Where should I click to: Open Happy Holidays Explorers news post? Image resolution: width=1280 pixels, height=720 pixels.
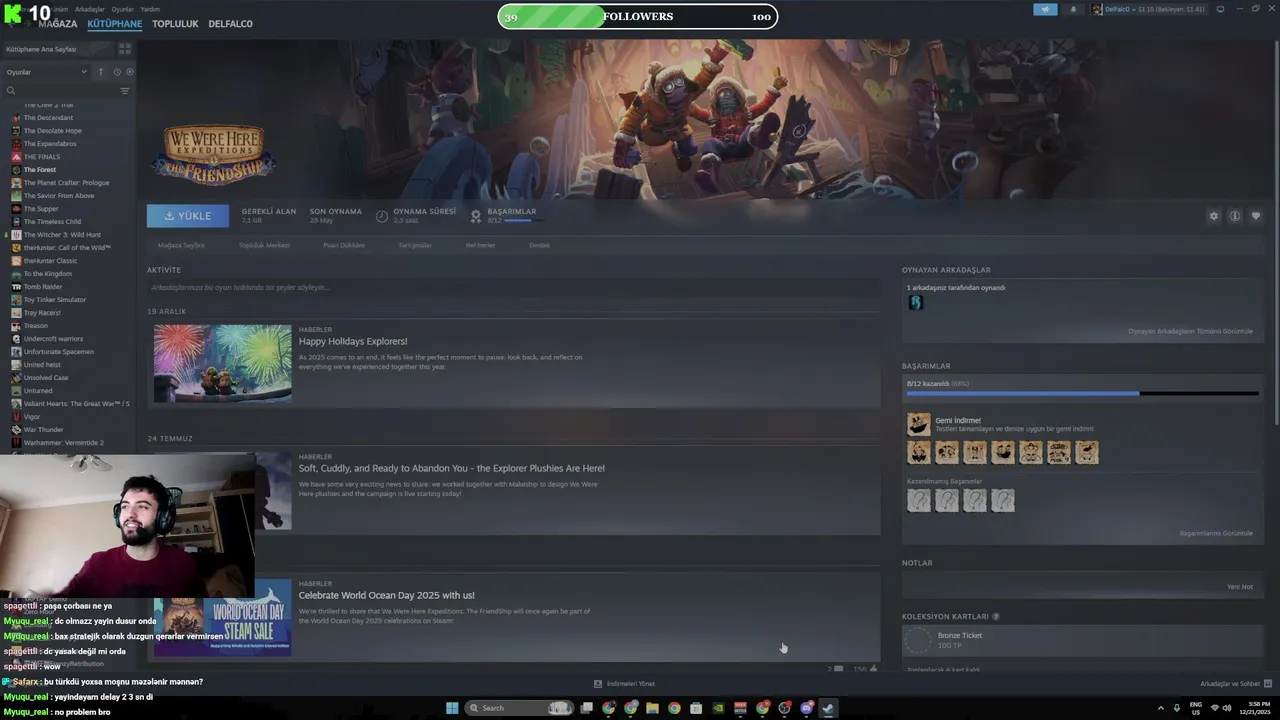353,342
